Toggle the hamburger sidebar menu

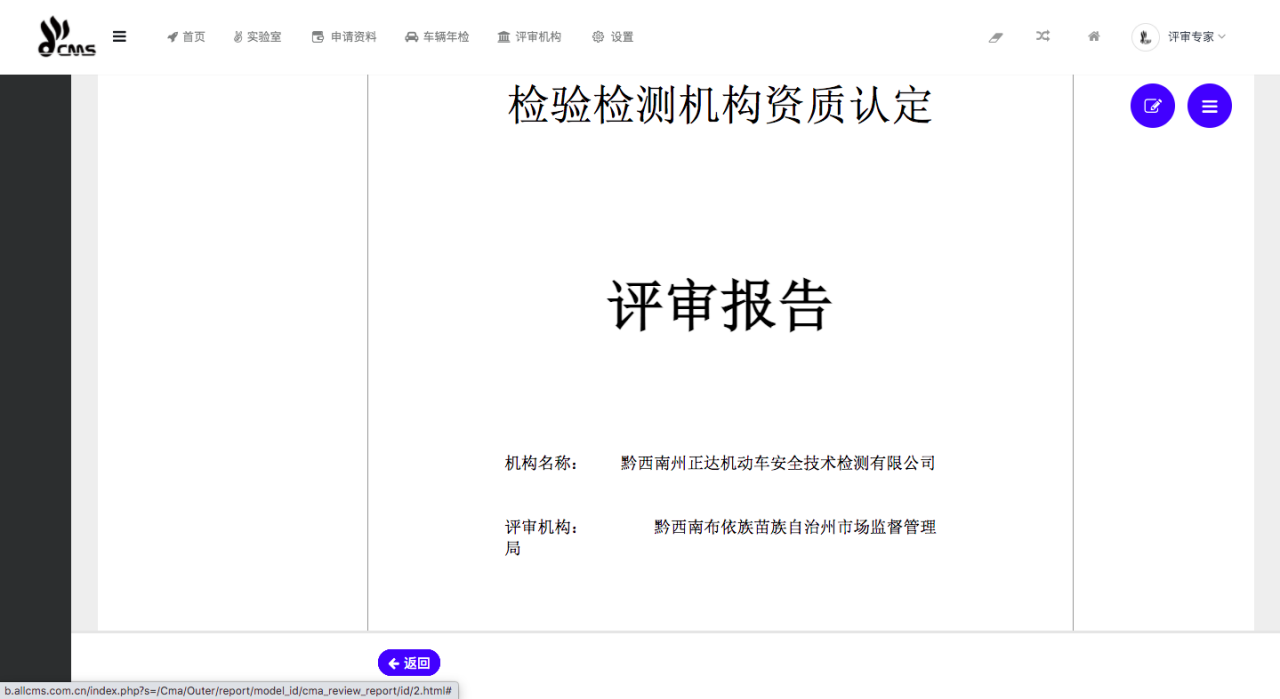(119, 37)
